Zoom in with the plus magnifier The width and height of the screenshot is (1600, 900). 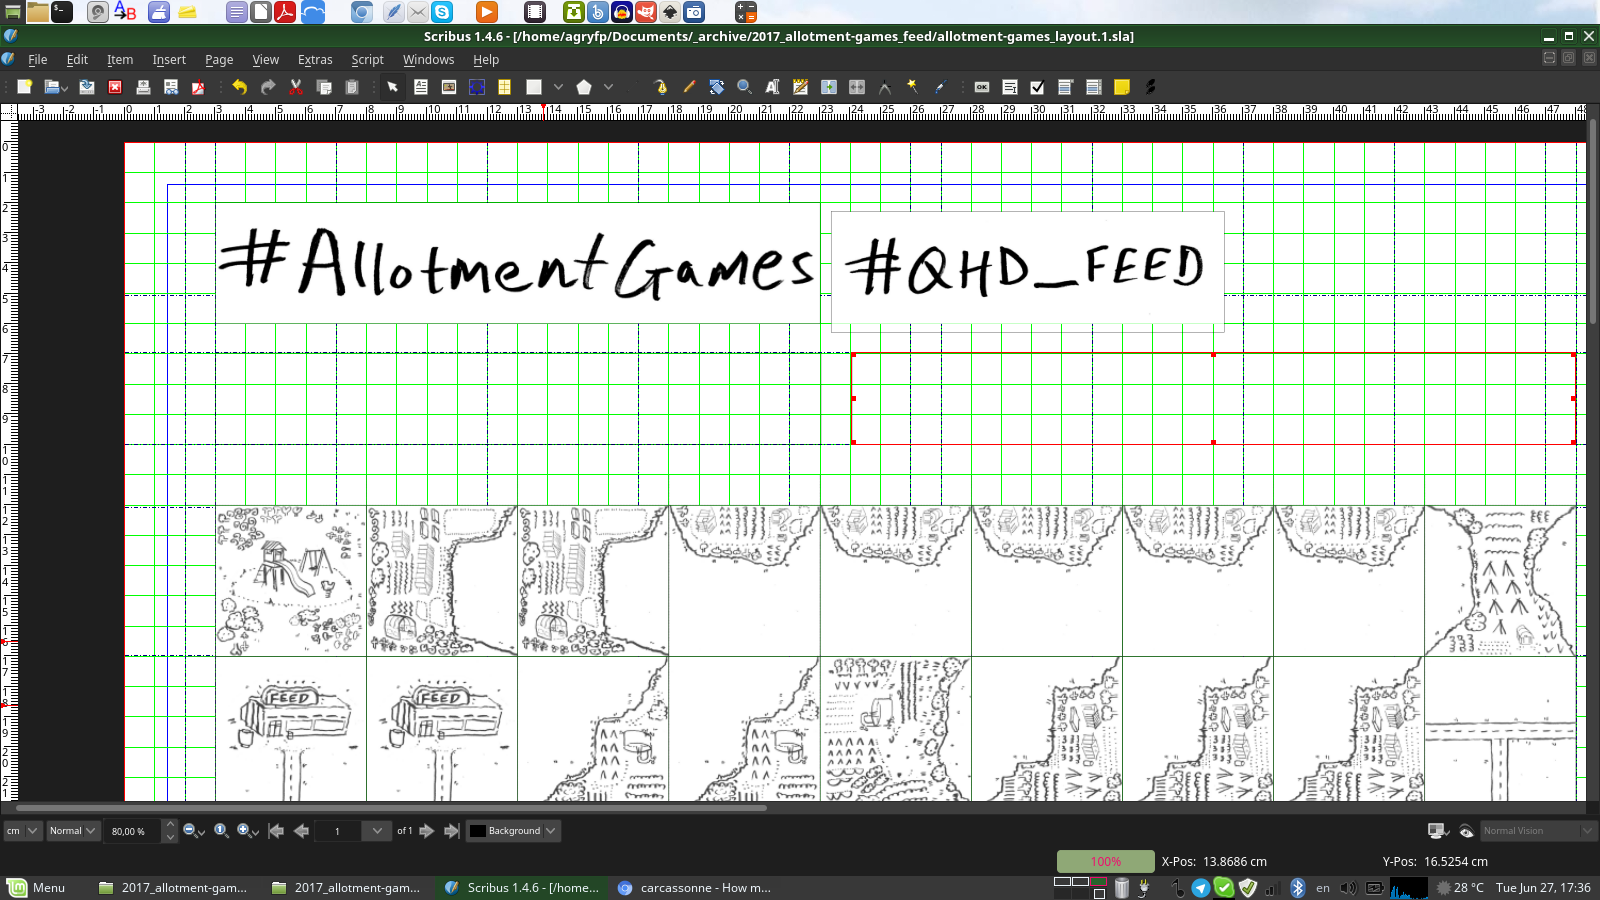click(245, 831)
